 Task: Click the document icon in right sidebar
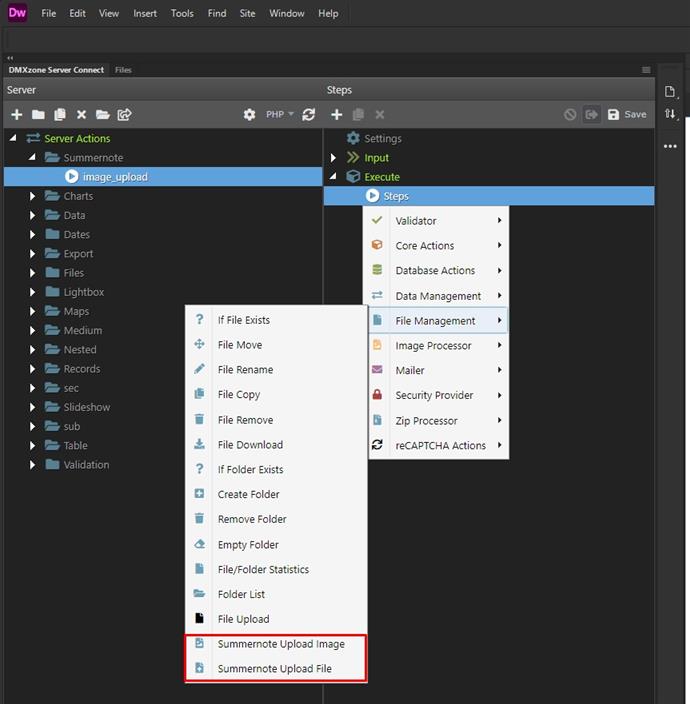[x=670, y=92]
